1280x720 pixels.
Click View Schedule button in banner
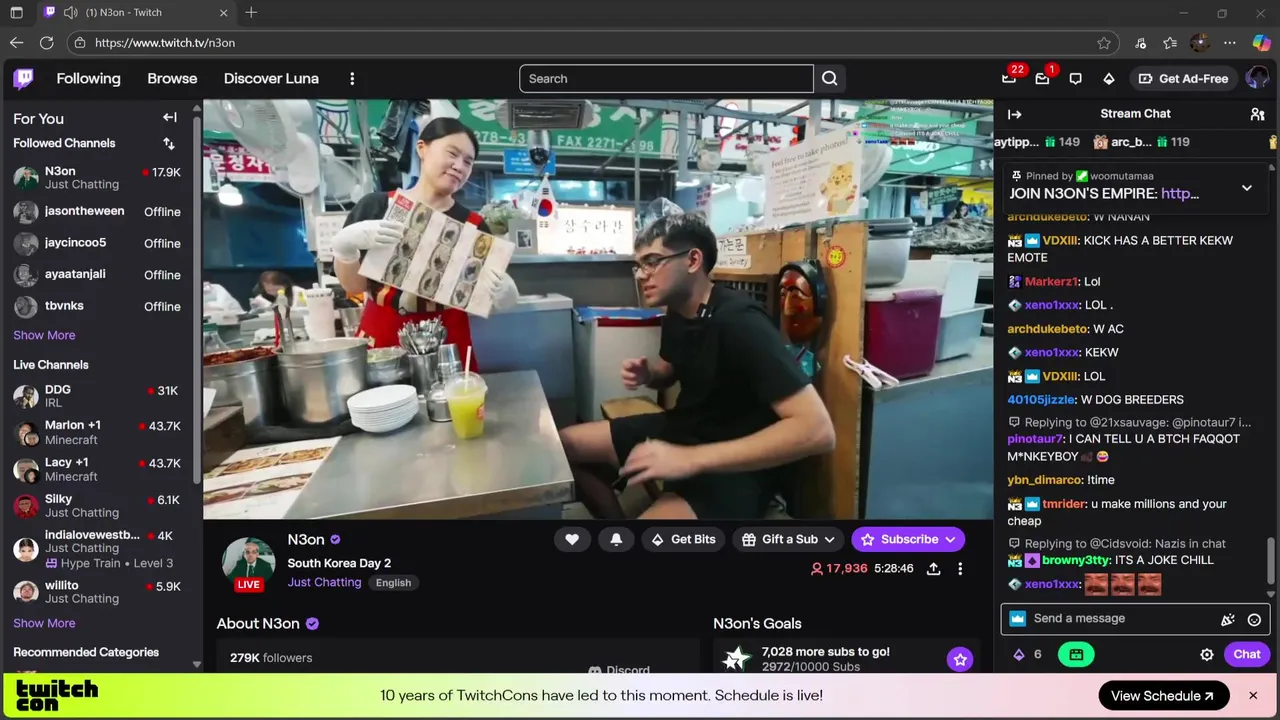tap(1164, 696)
